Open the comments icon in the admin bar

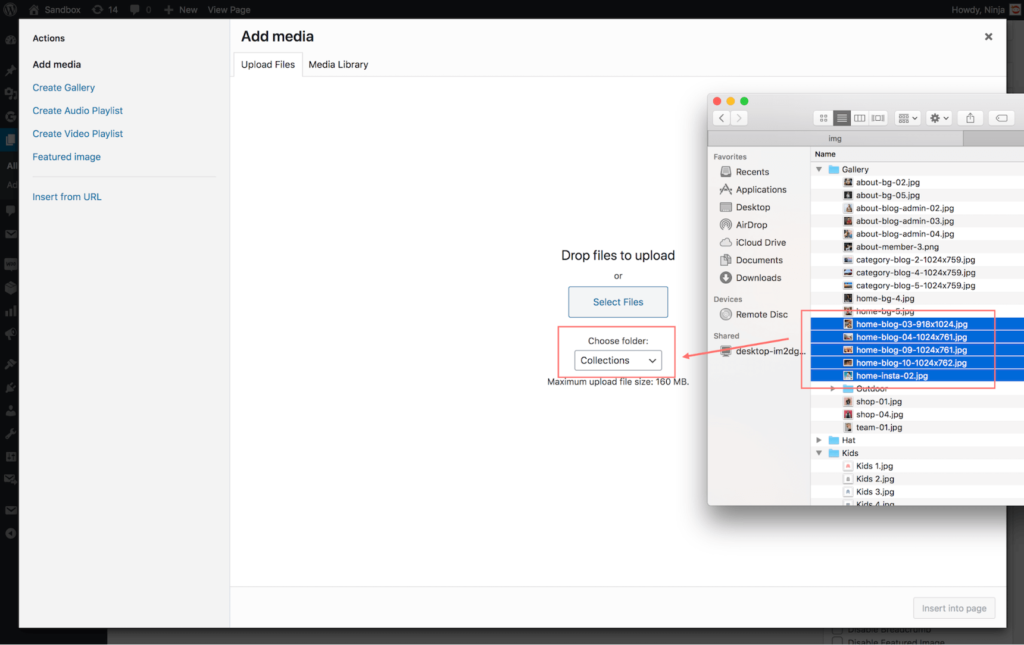pyautogui.click(x=133, y=9)
